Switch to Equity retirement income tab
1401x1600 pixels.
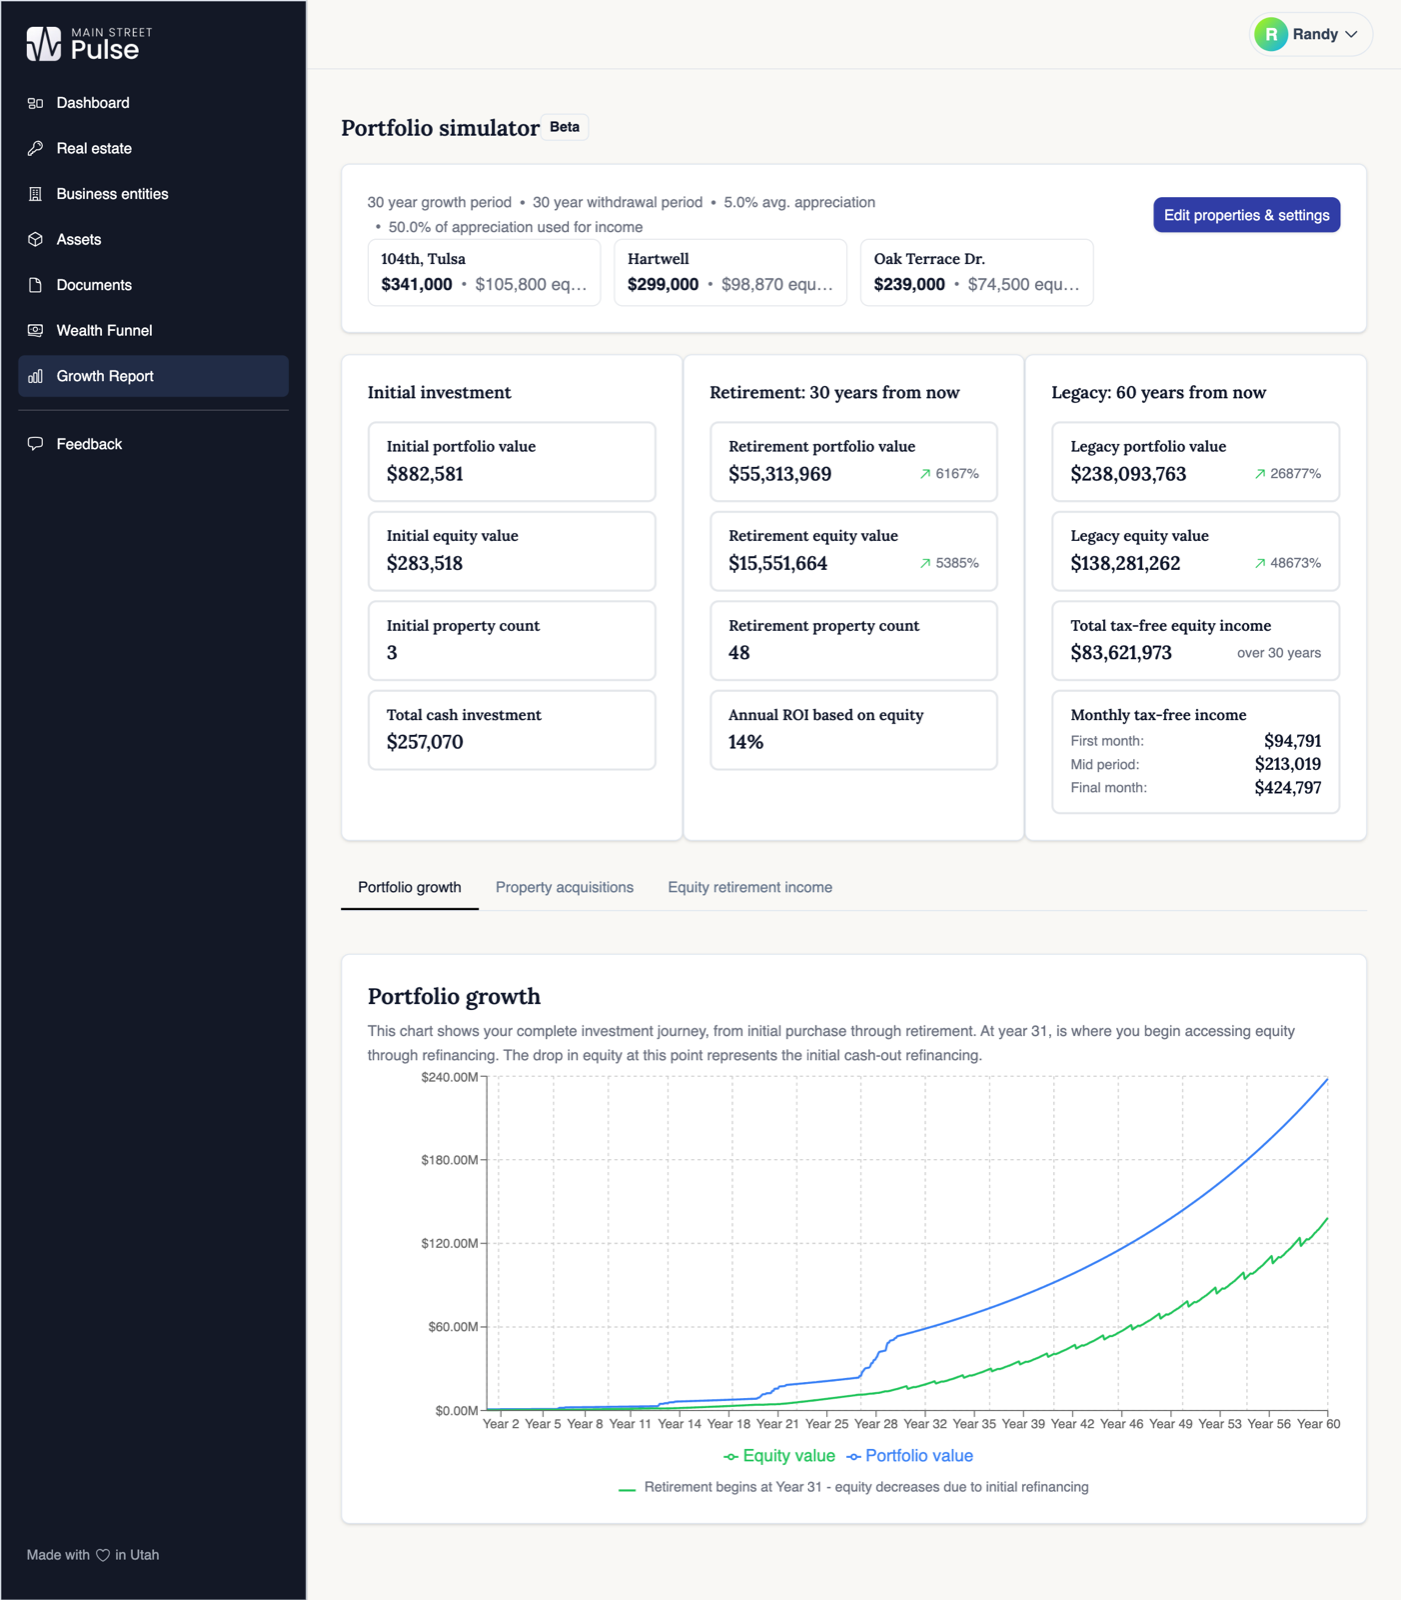click(750, 887)
